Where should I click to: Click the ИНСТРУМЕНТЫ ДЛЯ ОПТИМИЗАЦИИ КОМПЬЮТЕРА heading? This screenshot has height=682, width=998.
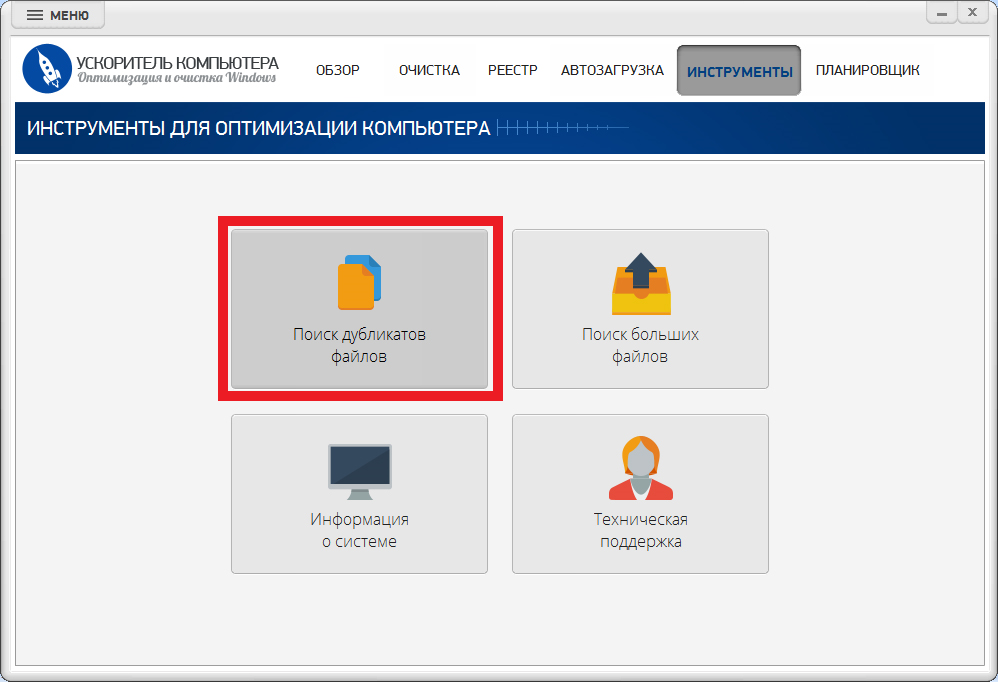(258, 128)
